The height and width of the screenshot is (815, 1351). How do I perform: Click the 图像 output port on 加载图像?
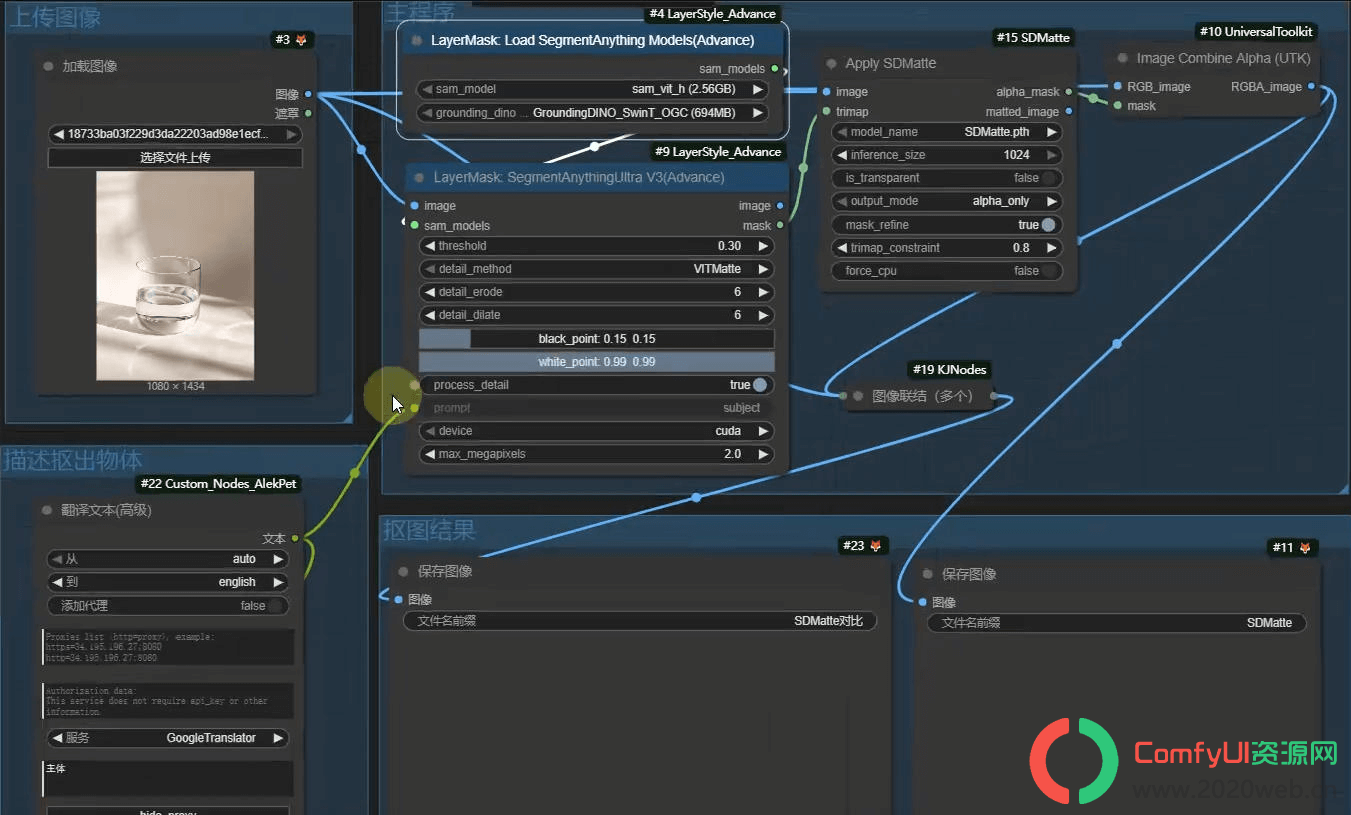point(308,94)
